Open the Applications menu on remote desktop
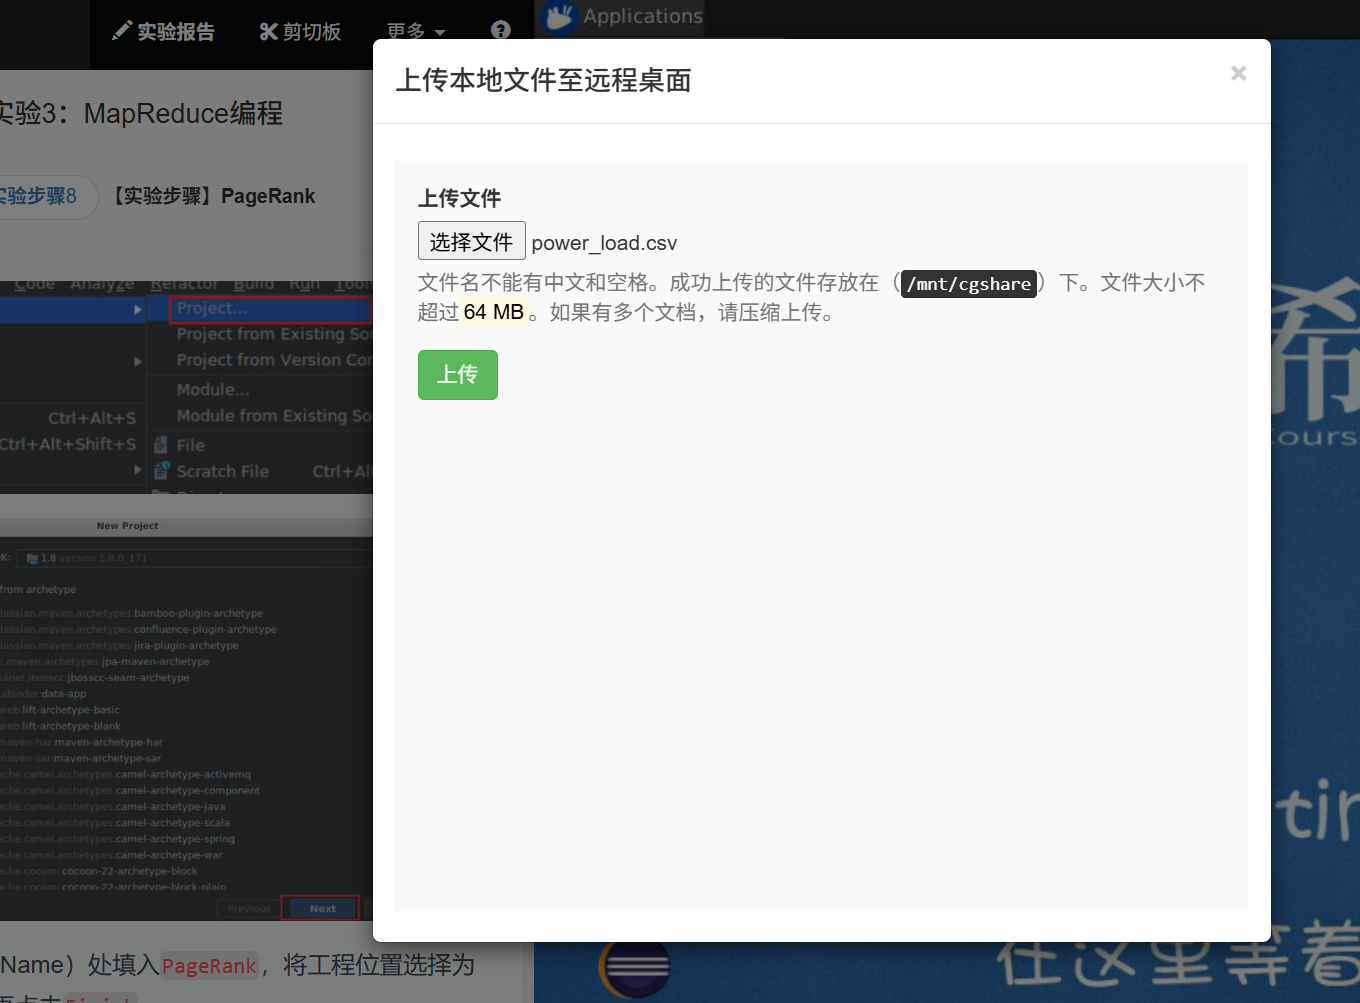 click(x=642, y=16)
